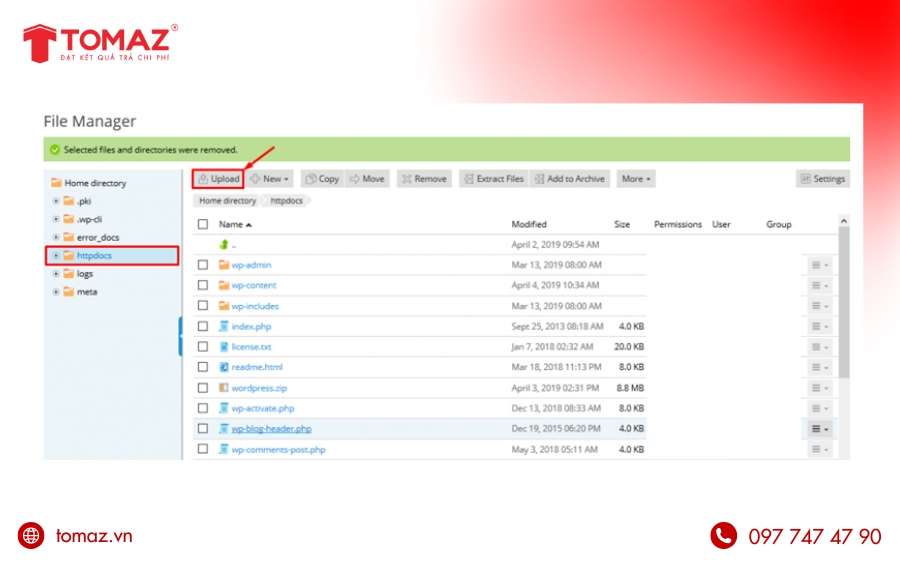The width and height of the screenshot is (900, 563).
Task: Open the row actions menu for wp-blog-header.php
Action: pos(820,429)
